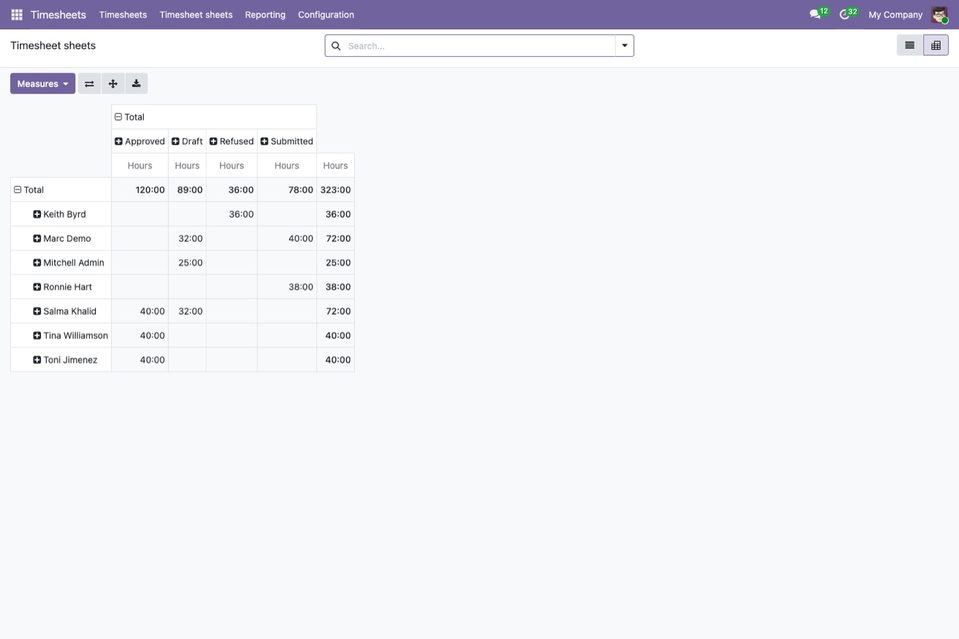This screenshot has height=639, width=959.
Task: Open the Timesheets menu
Action: 123,15
